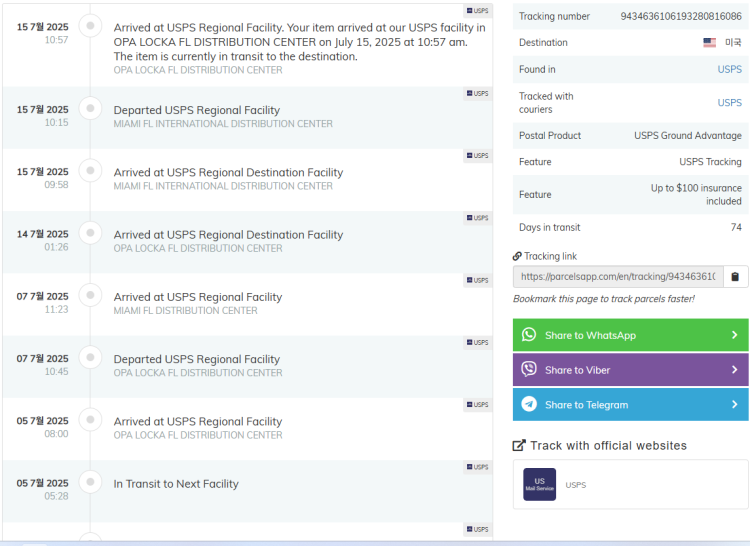This screenshot has width=750, height=546.
Task: Click USPS badge on 05 Jul 05:28 event
Action: click(477, 467)
